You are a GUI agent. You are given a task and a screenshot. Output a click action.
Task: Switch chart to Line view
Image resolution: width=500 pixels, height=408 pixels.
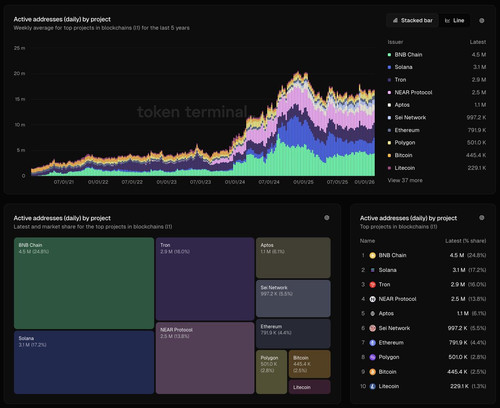click(x=454, y=20)
